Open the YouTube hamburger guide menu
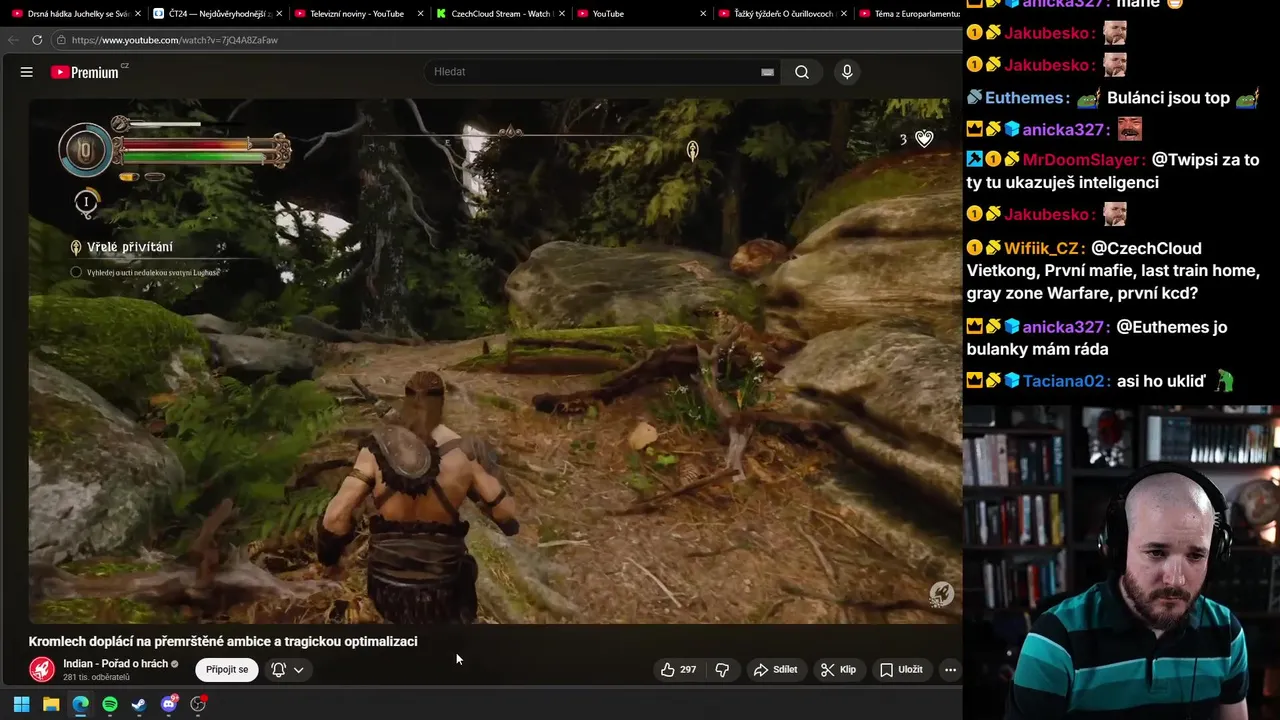The image size is (1280, 720). [27, 72]
